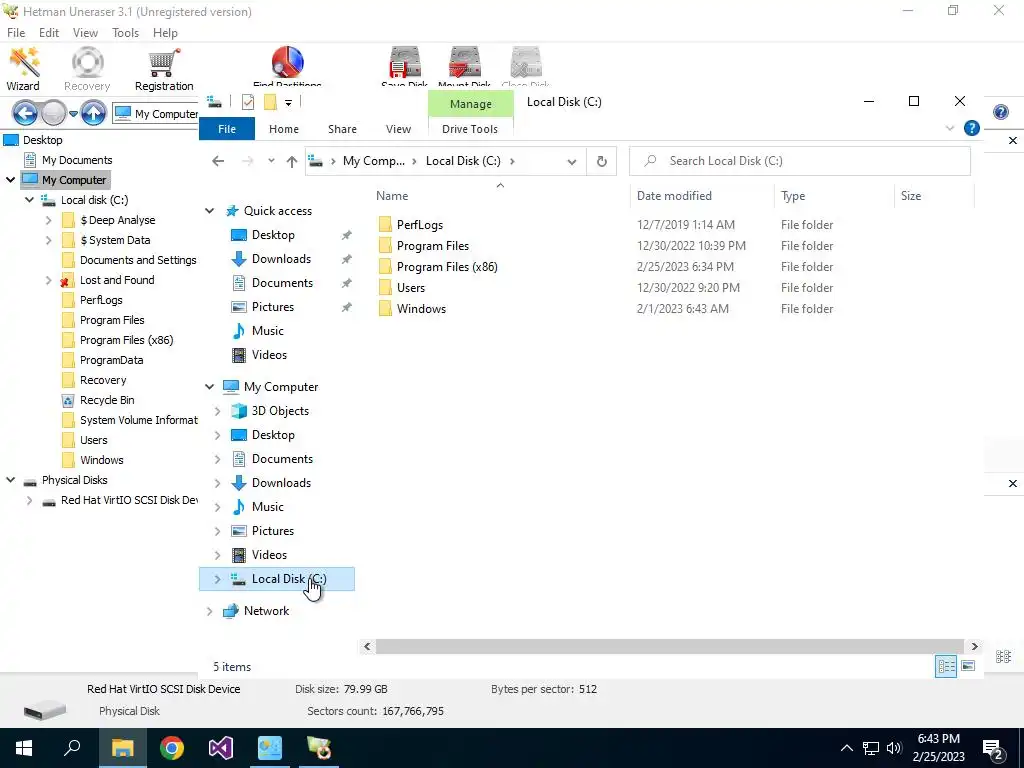
Task: Sort files by Date modified column
Action: [x=702, y=196]
